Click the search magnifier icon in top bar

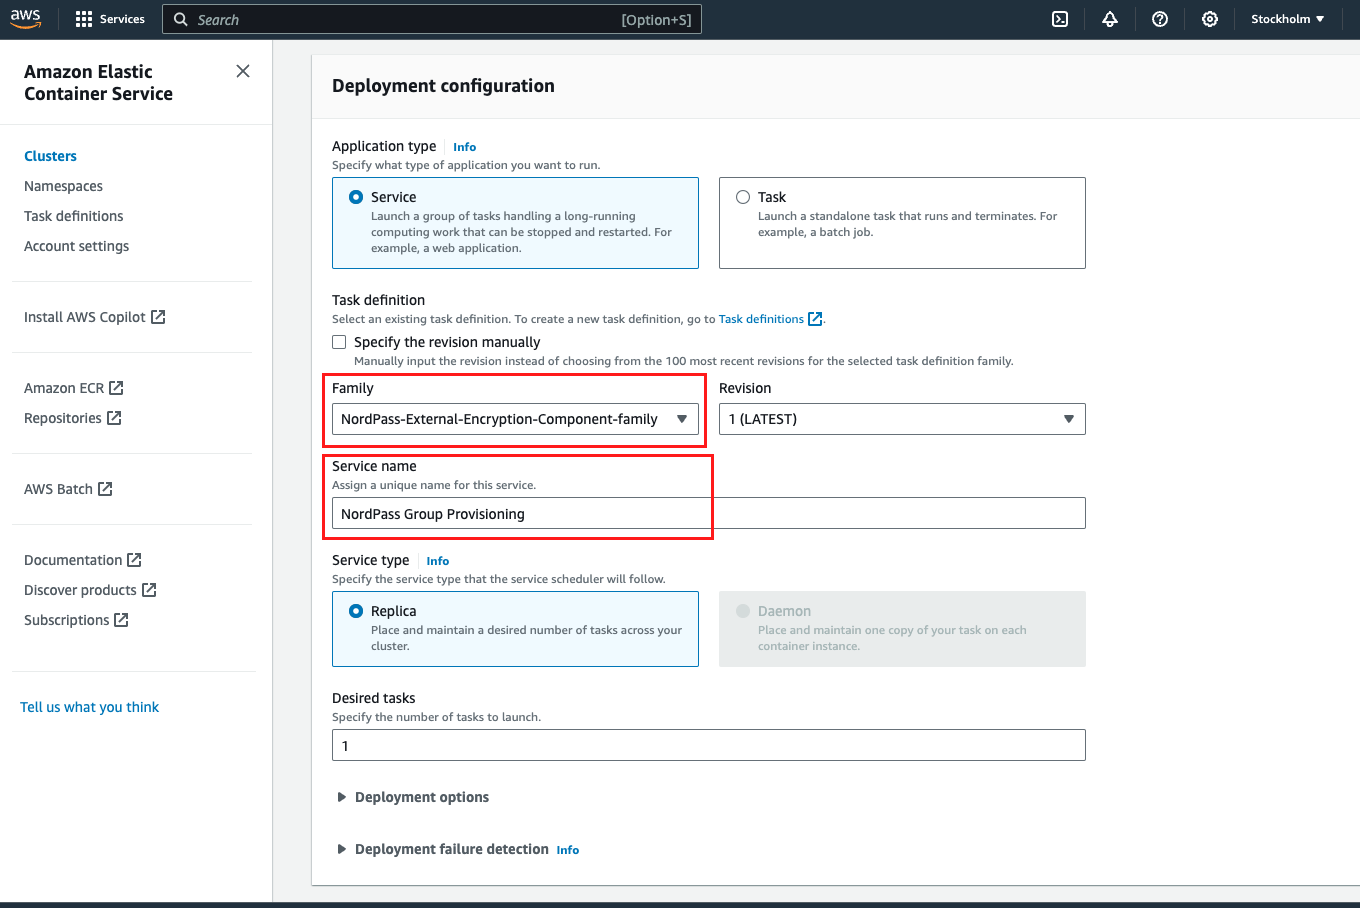click(x=181, y=19)
